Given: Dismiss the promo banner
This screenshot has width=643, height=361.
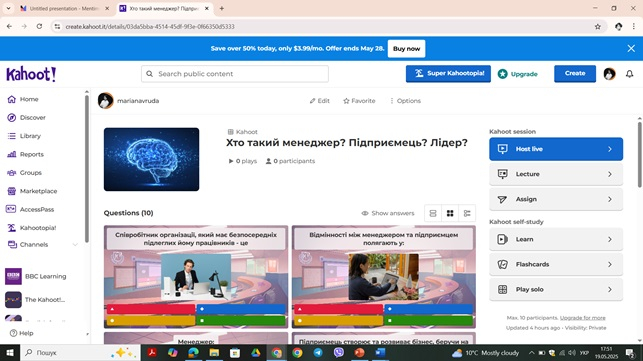Looking at the screenshot, I should [x=631, y=48].
